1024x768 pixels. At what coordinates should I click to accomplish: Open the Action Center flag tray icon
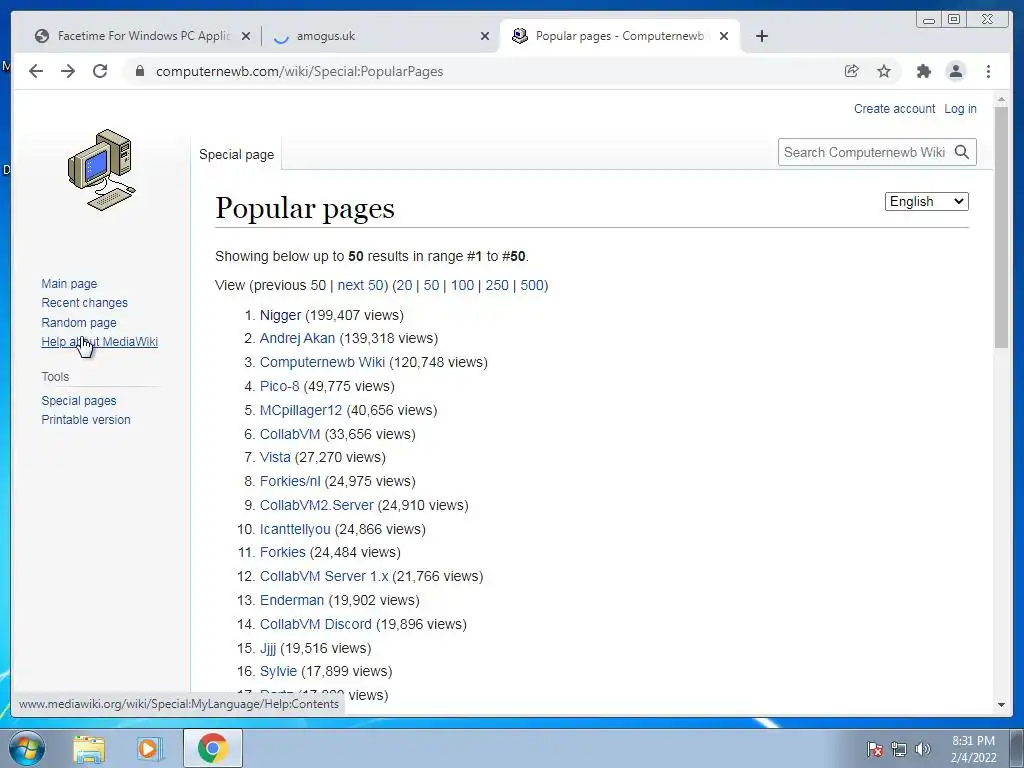click(874, 749)
